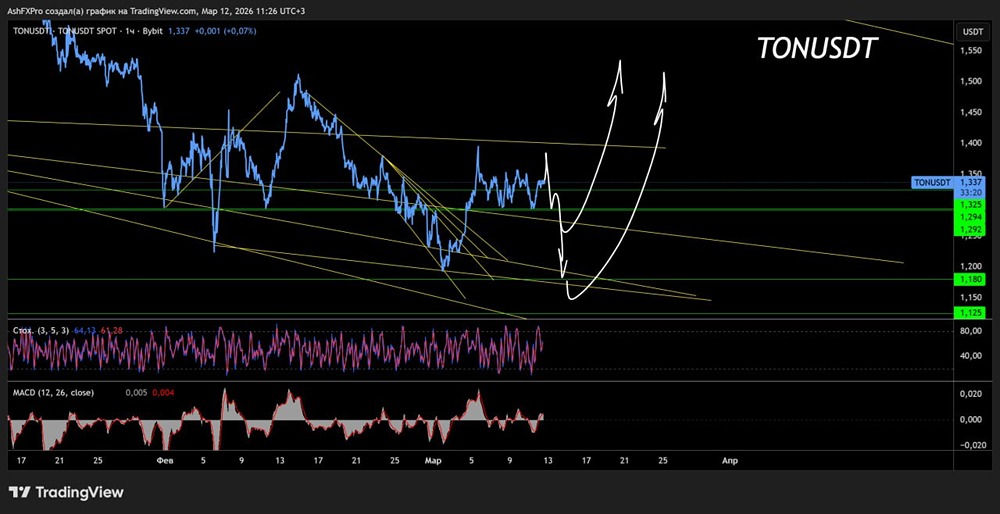Image resolution: width=1000 pixels, height=514 pixels.
Task: Select the 1,294 green price label
Action: (x=972, y=217)
